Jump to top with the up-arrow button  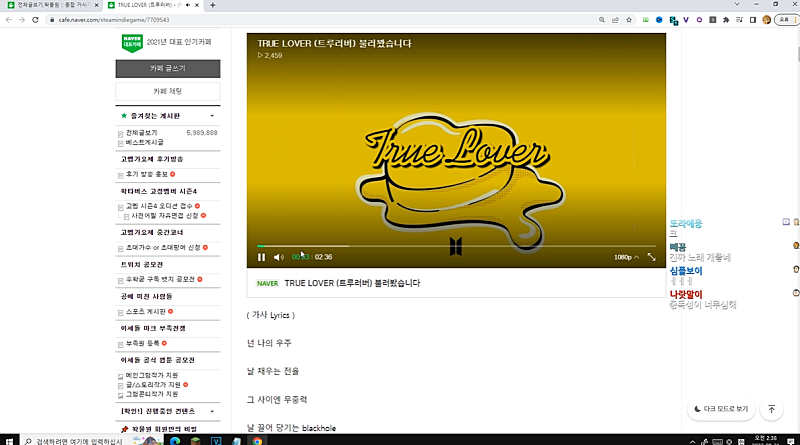pos(771,409)
